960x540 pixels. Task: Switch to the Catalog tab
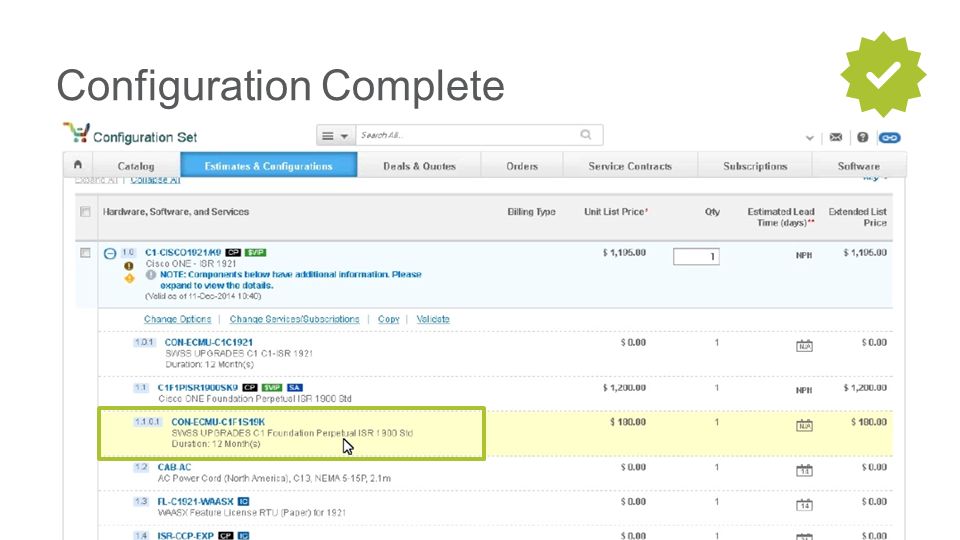[x=136, y=166]
